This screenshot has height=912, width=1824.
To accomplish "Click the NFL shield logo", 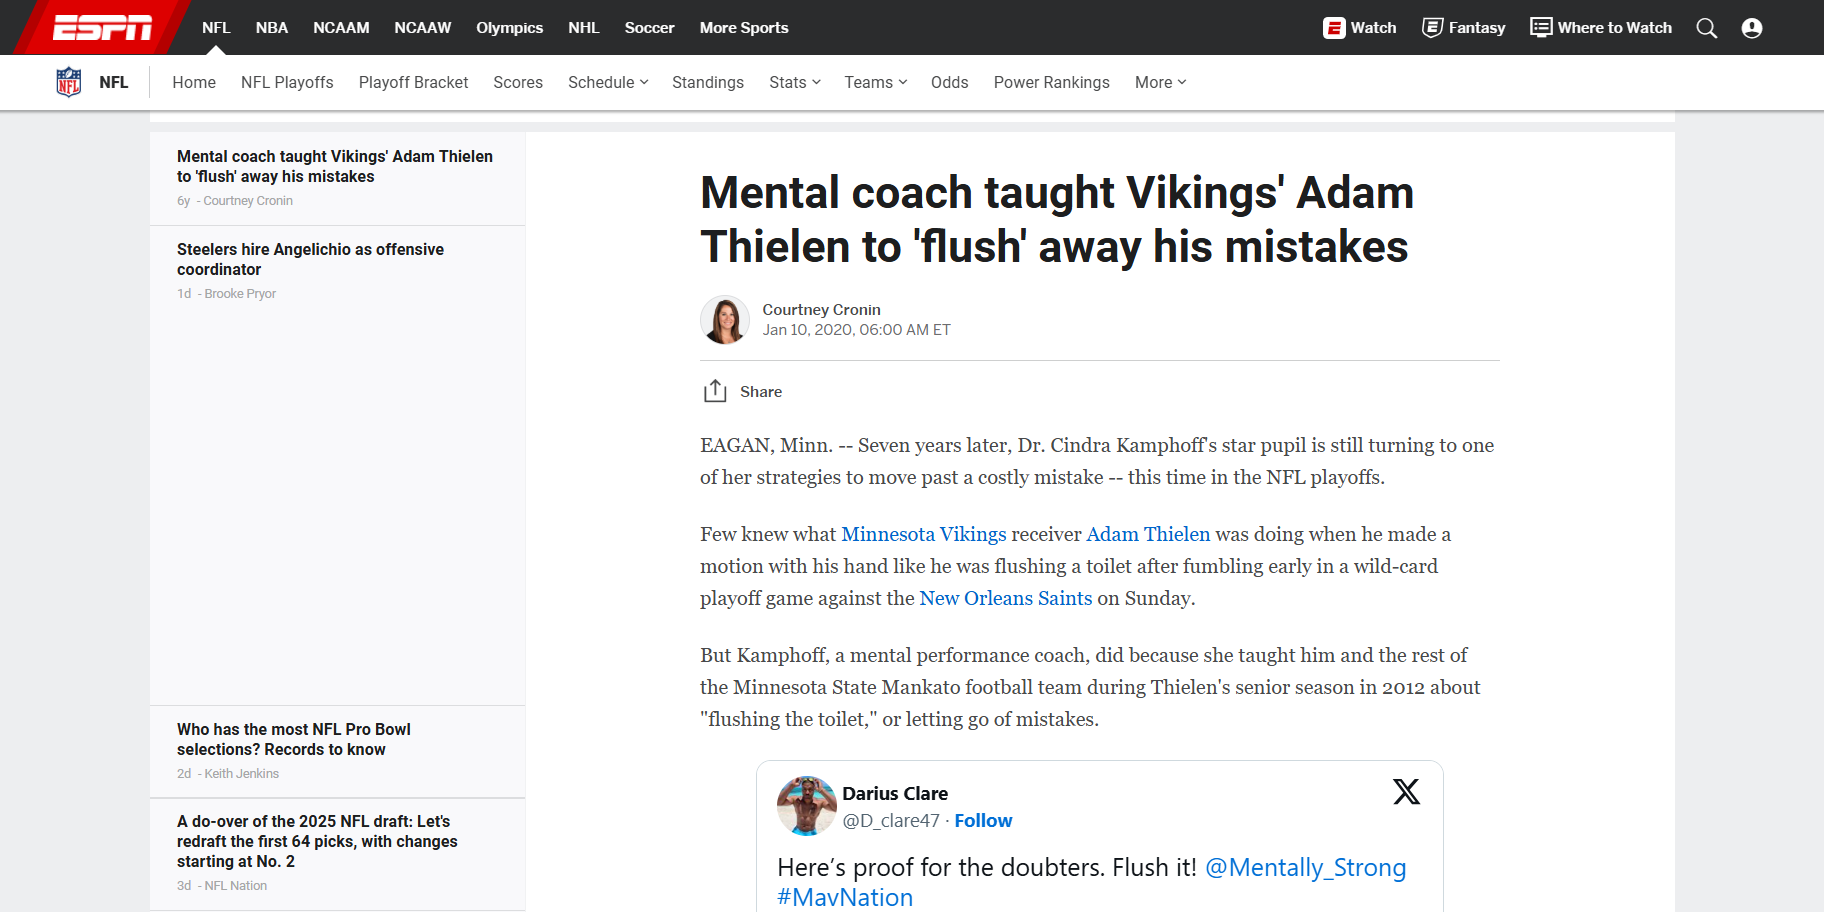I will (67, 82).
